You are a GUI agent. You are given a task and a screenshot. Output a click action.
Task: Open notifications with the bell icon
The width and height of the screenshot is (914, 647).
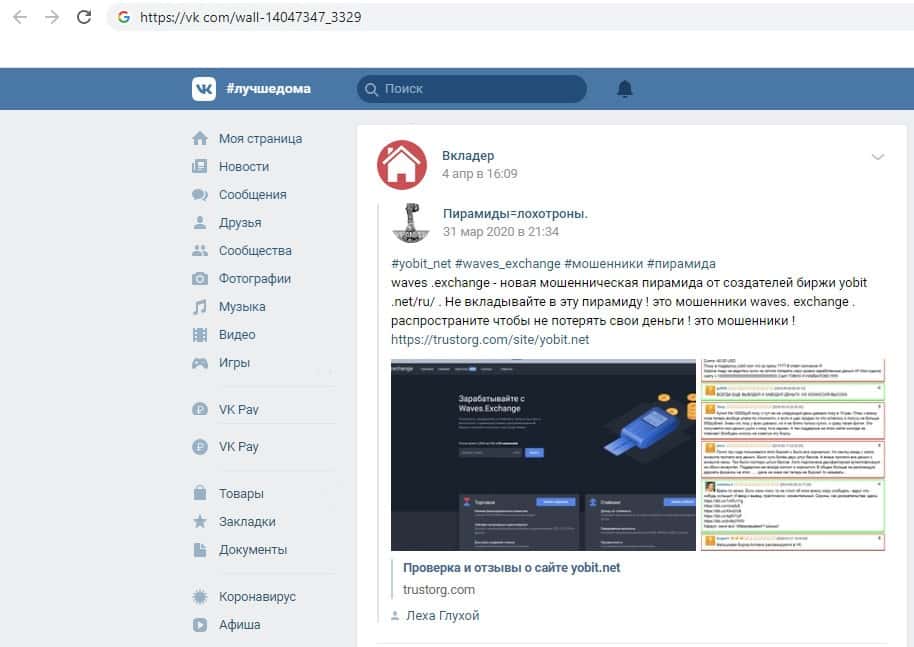(x=625, y=89)
